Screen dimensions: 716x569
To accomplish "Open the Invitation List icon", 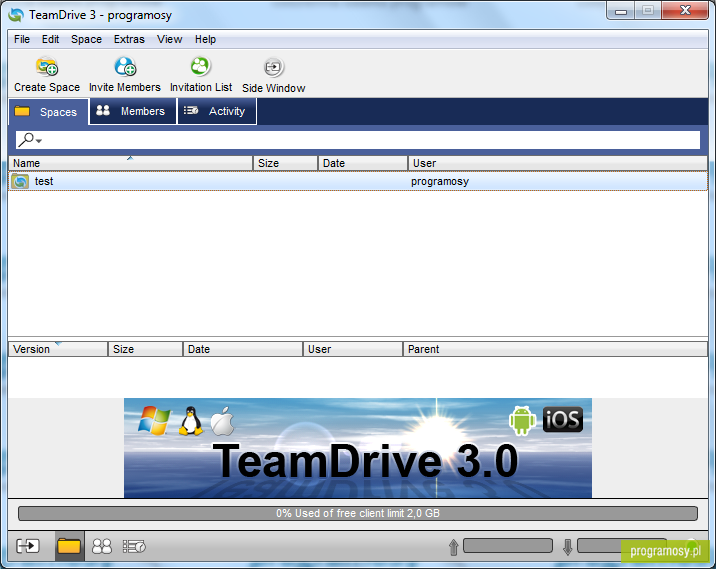I will (x=200, y=66).
